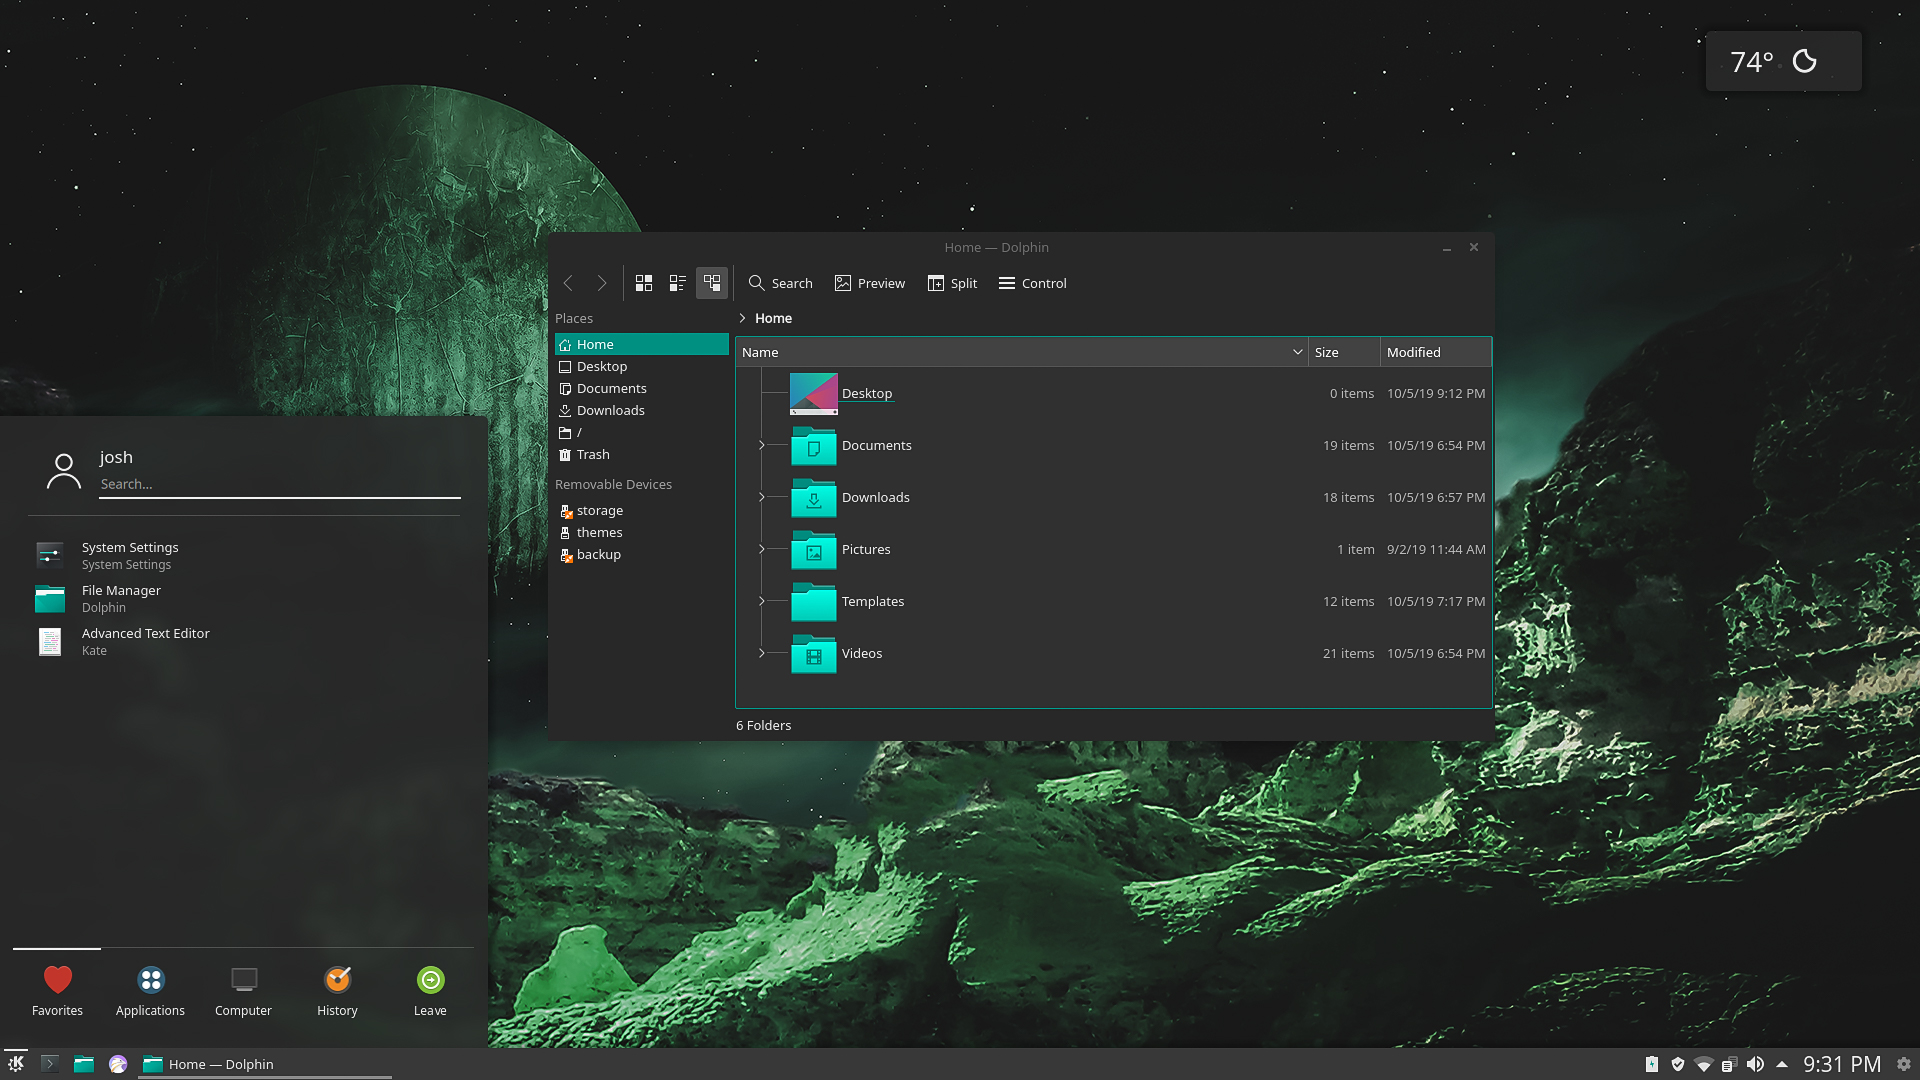This screenshot has height=1080, width=1920.
Task: Open the pinned file manager taskbar icon
Action: pos(84,1064)
